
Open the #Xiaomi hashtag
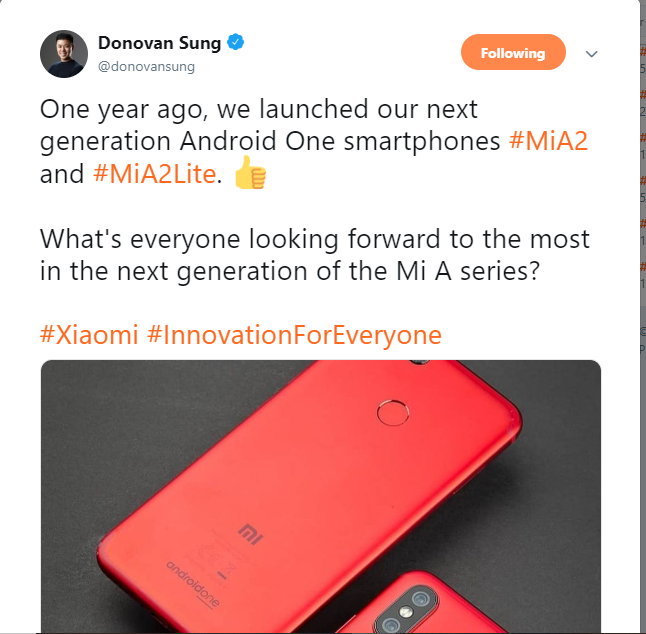tap(89, 334)
